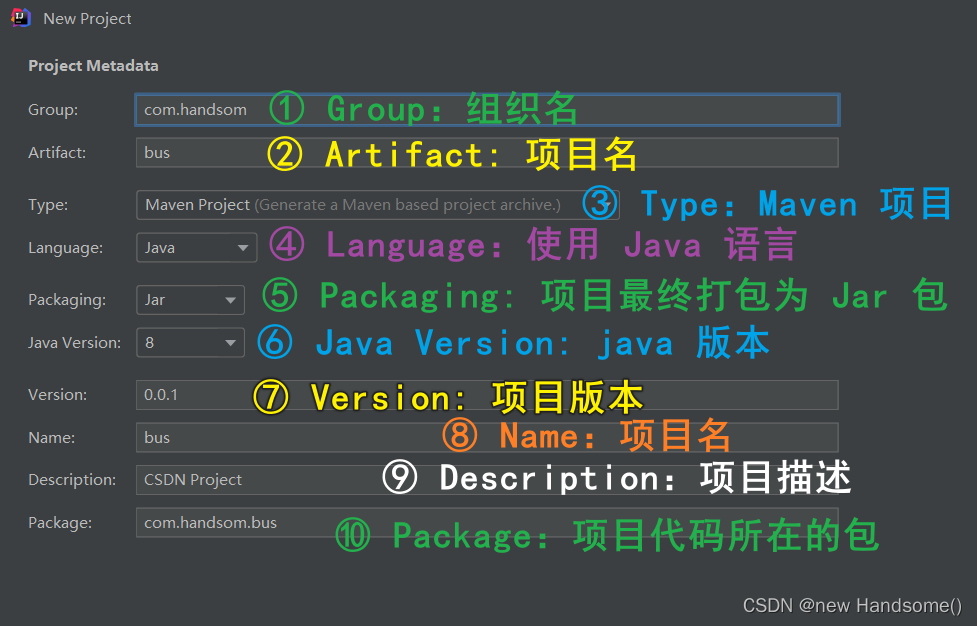The image size is (977, 626).
Task: Open the Type dropdown showing Maven Project
Action: click(x=378, y=205)
